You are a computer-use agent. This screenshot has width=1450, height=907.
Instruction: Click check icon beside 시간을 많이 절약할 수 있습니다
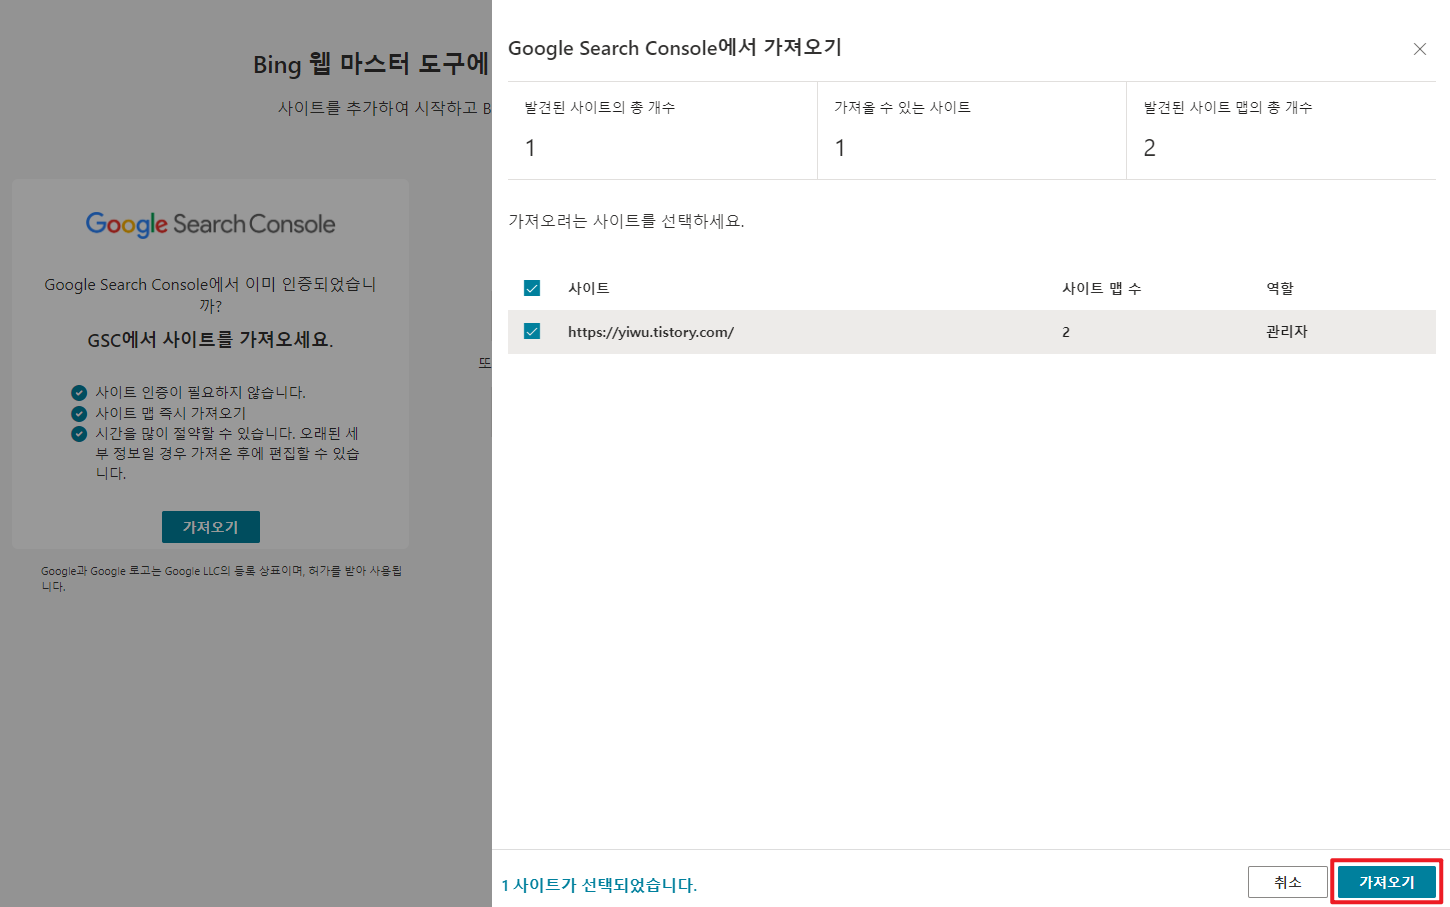click(x=79, y=434)
